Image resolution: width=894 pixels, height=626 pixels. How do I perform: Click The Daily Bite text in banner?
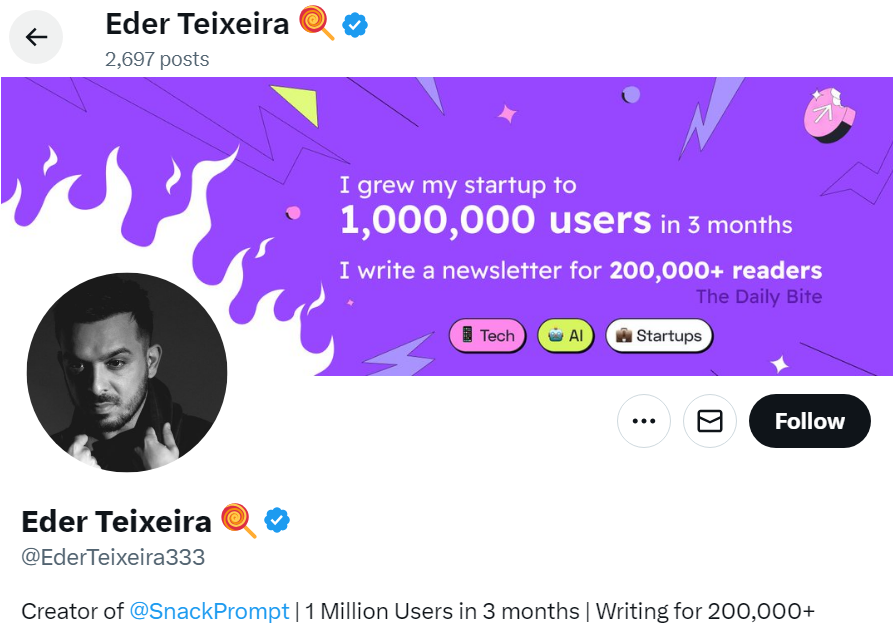758,296
